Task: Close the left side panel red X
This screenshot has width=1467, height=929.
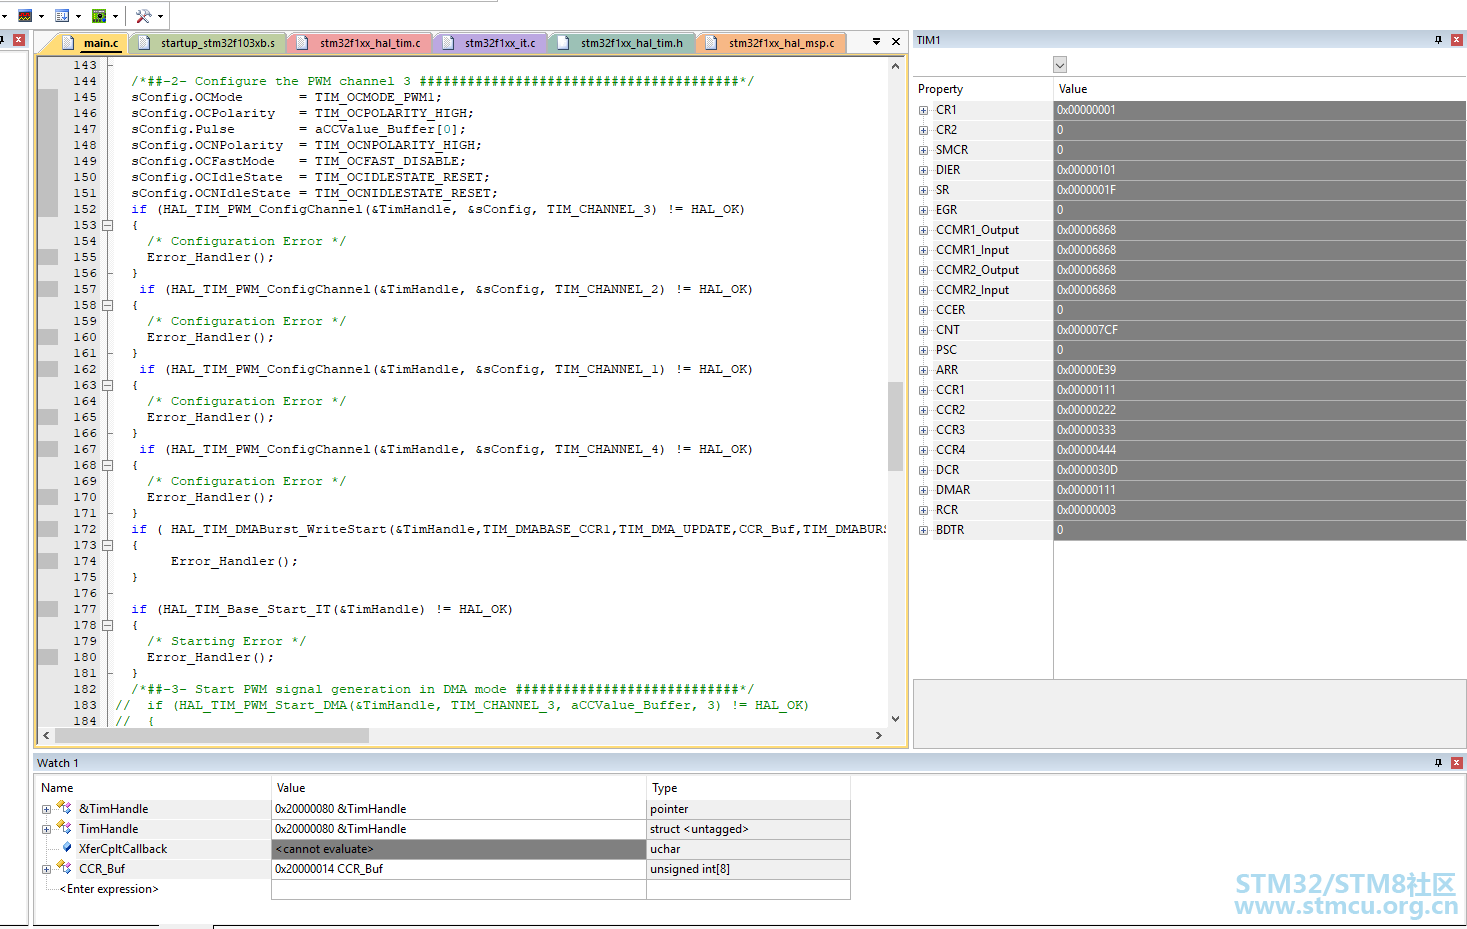Action: pos(18,40)
